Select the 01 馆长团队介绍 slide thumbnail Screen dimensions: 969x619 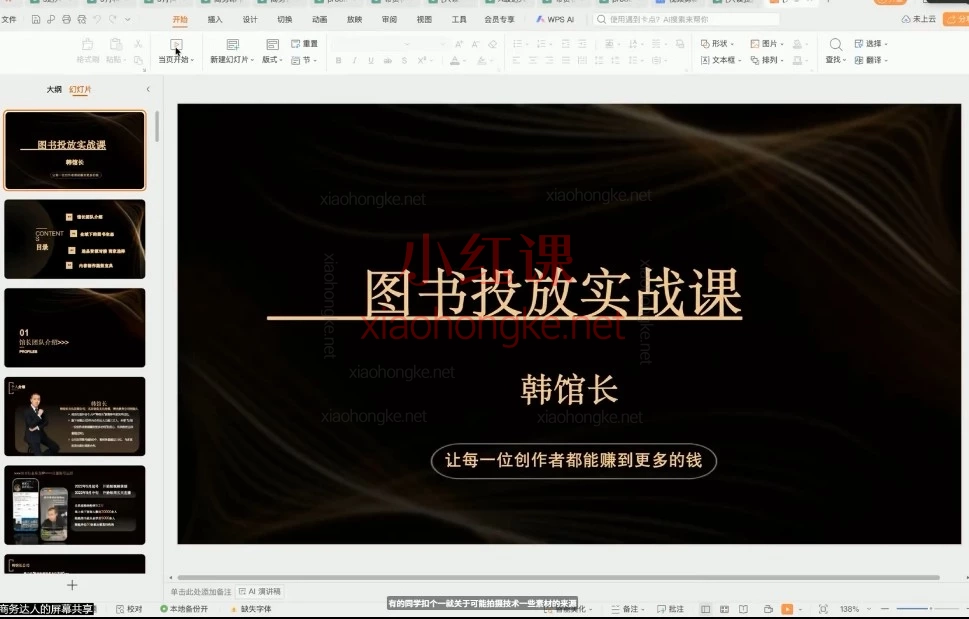(x=75, y=328)
